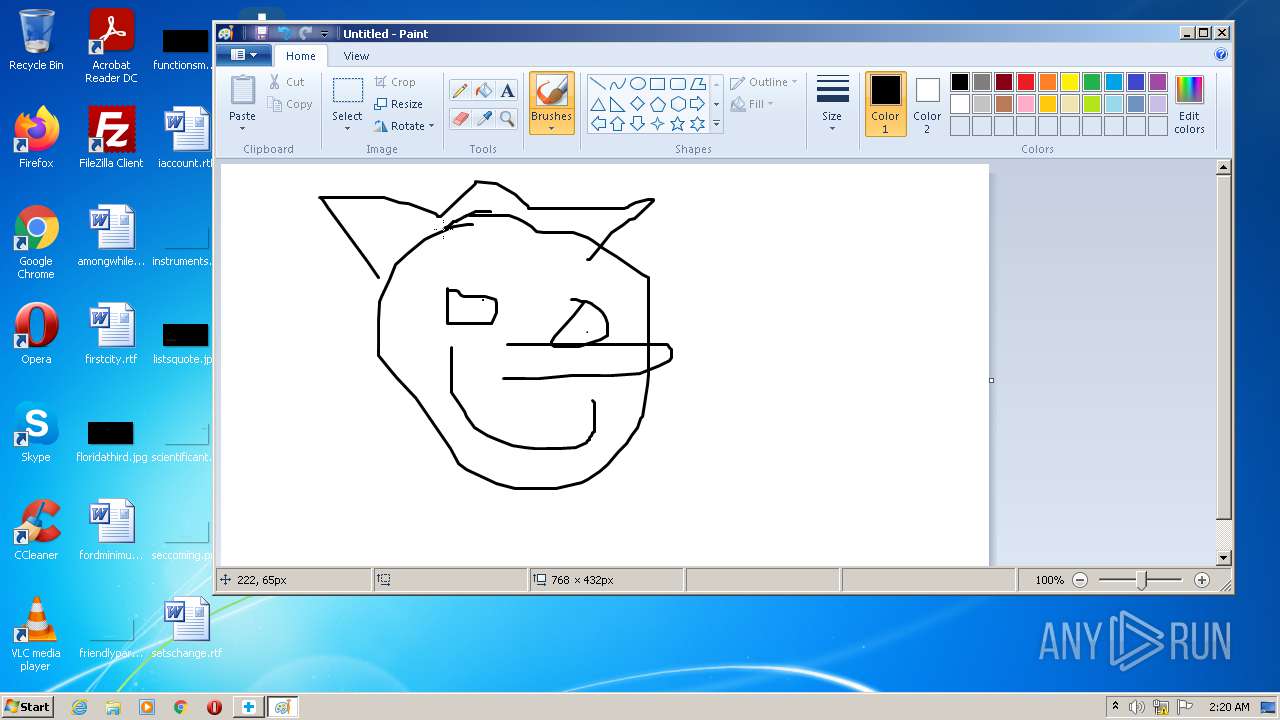
Task: Open Google Chrome desktop shortcut
Action: point(36,243)
